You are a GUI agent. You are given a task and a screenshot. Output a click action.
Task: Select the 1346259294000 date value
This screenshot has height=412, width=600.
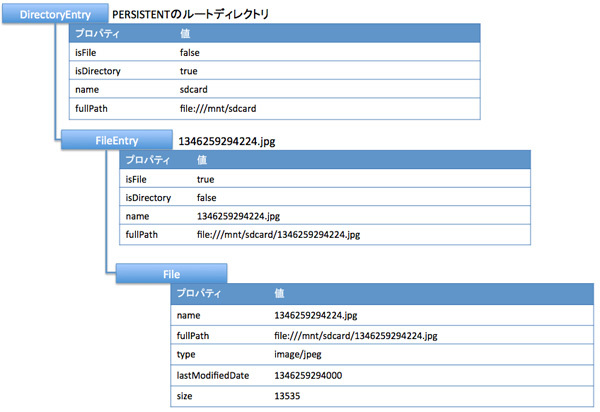[x=308, y=376]
